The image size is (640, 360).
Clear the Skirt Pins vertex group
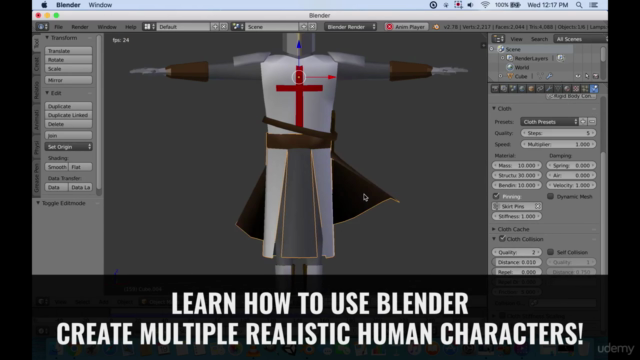538,206
